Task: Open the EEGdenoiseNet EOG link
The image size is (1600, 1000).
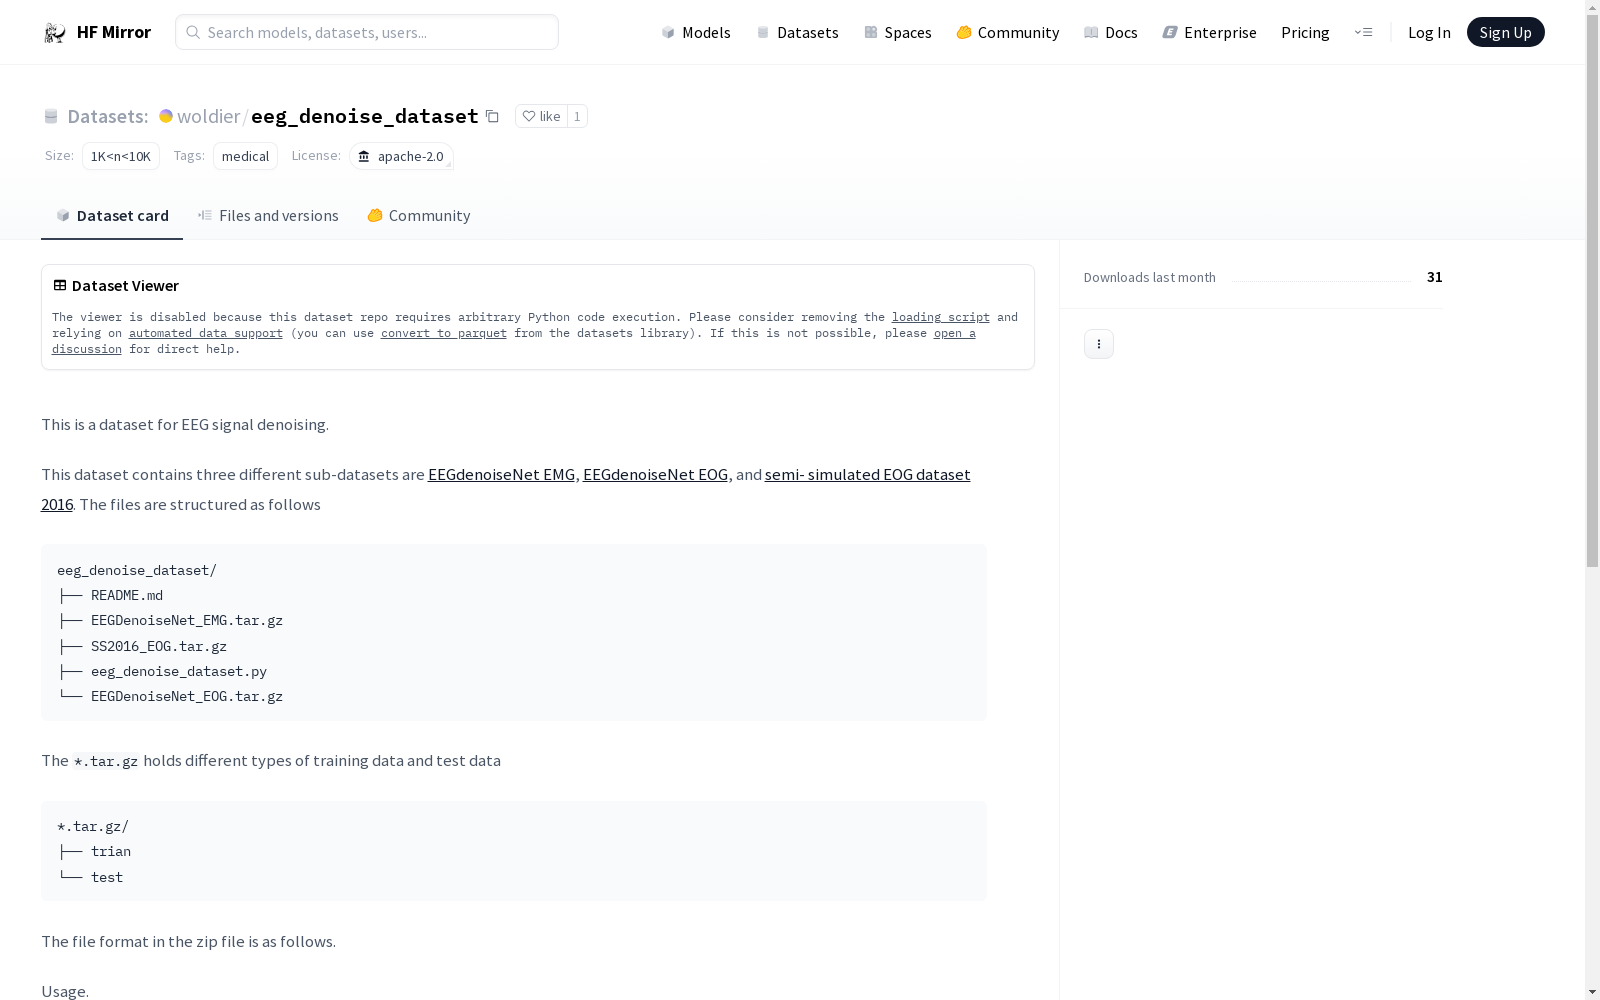Action: pyautogui.click(x=656, y=474)
